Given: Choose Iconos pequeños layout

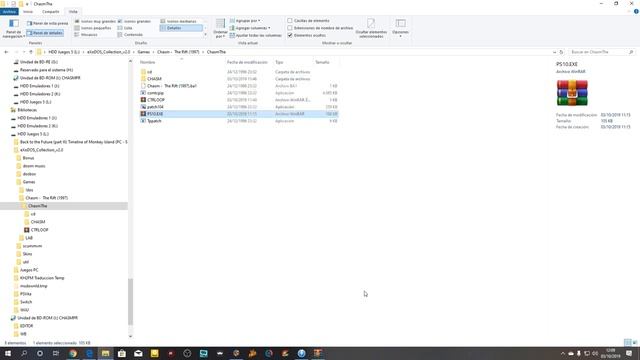Looking at the screenshot, I should click(x=93, y=28).
